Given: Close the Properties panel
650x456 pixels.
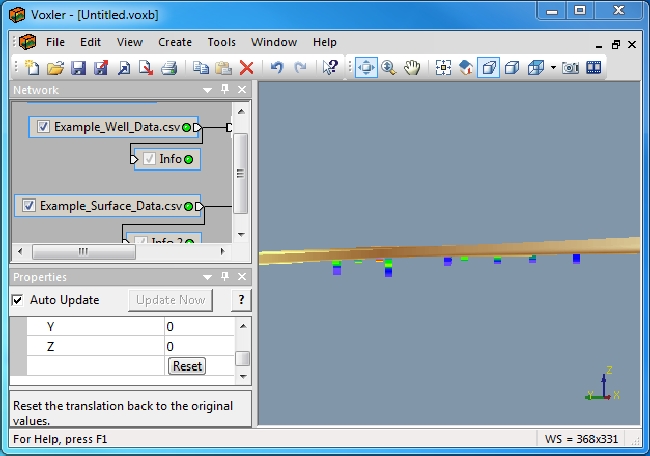Looking at the screenshot, I should [242, 277].
